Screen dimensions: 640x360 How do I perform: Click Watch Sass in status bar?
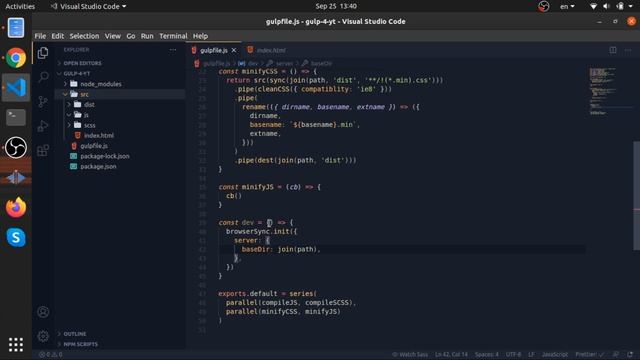click(x=410, y=355)
